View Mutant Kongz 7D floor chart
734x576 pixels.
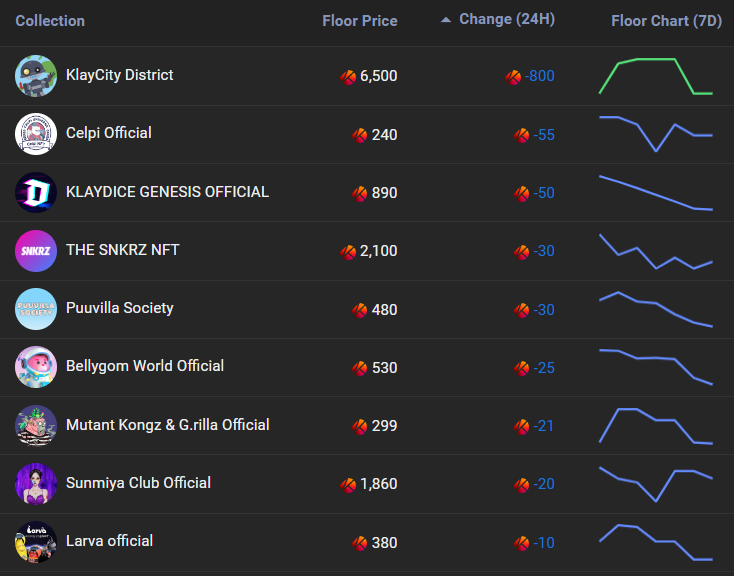tap(656, 425)
